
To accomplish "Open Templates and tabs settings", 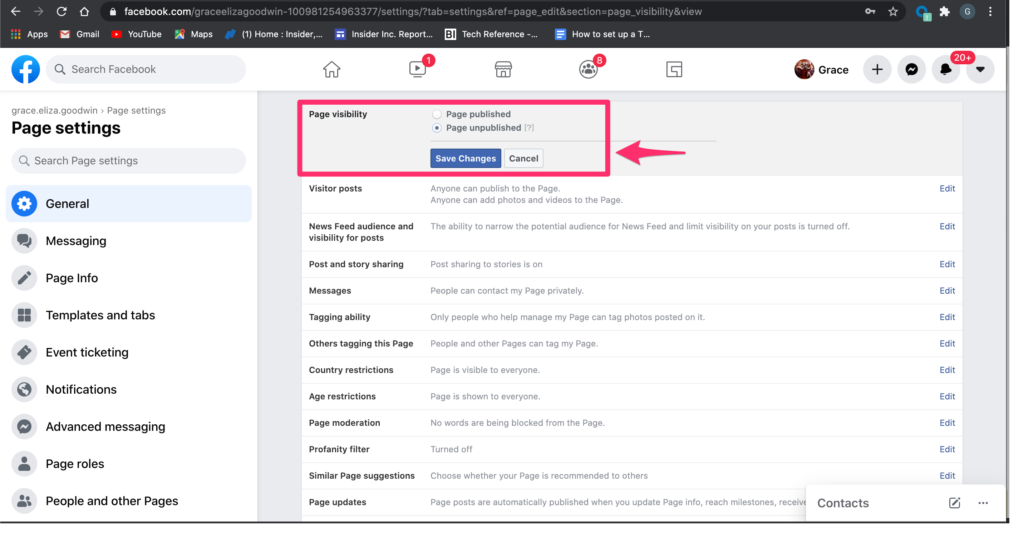I will (x=100, y=315).
